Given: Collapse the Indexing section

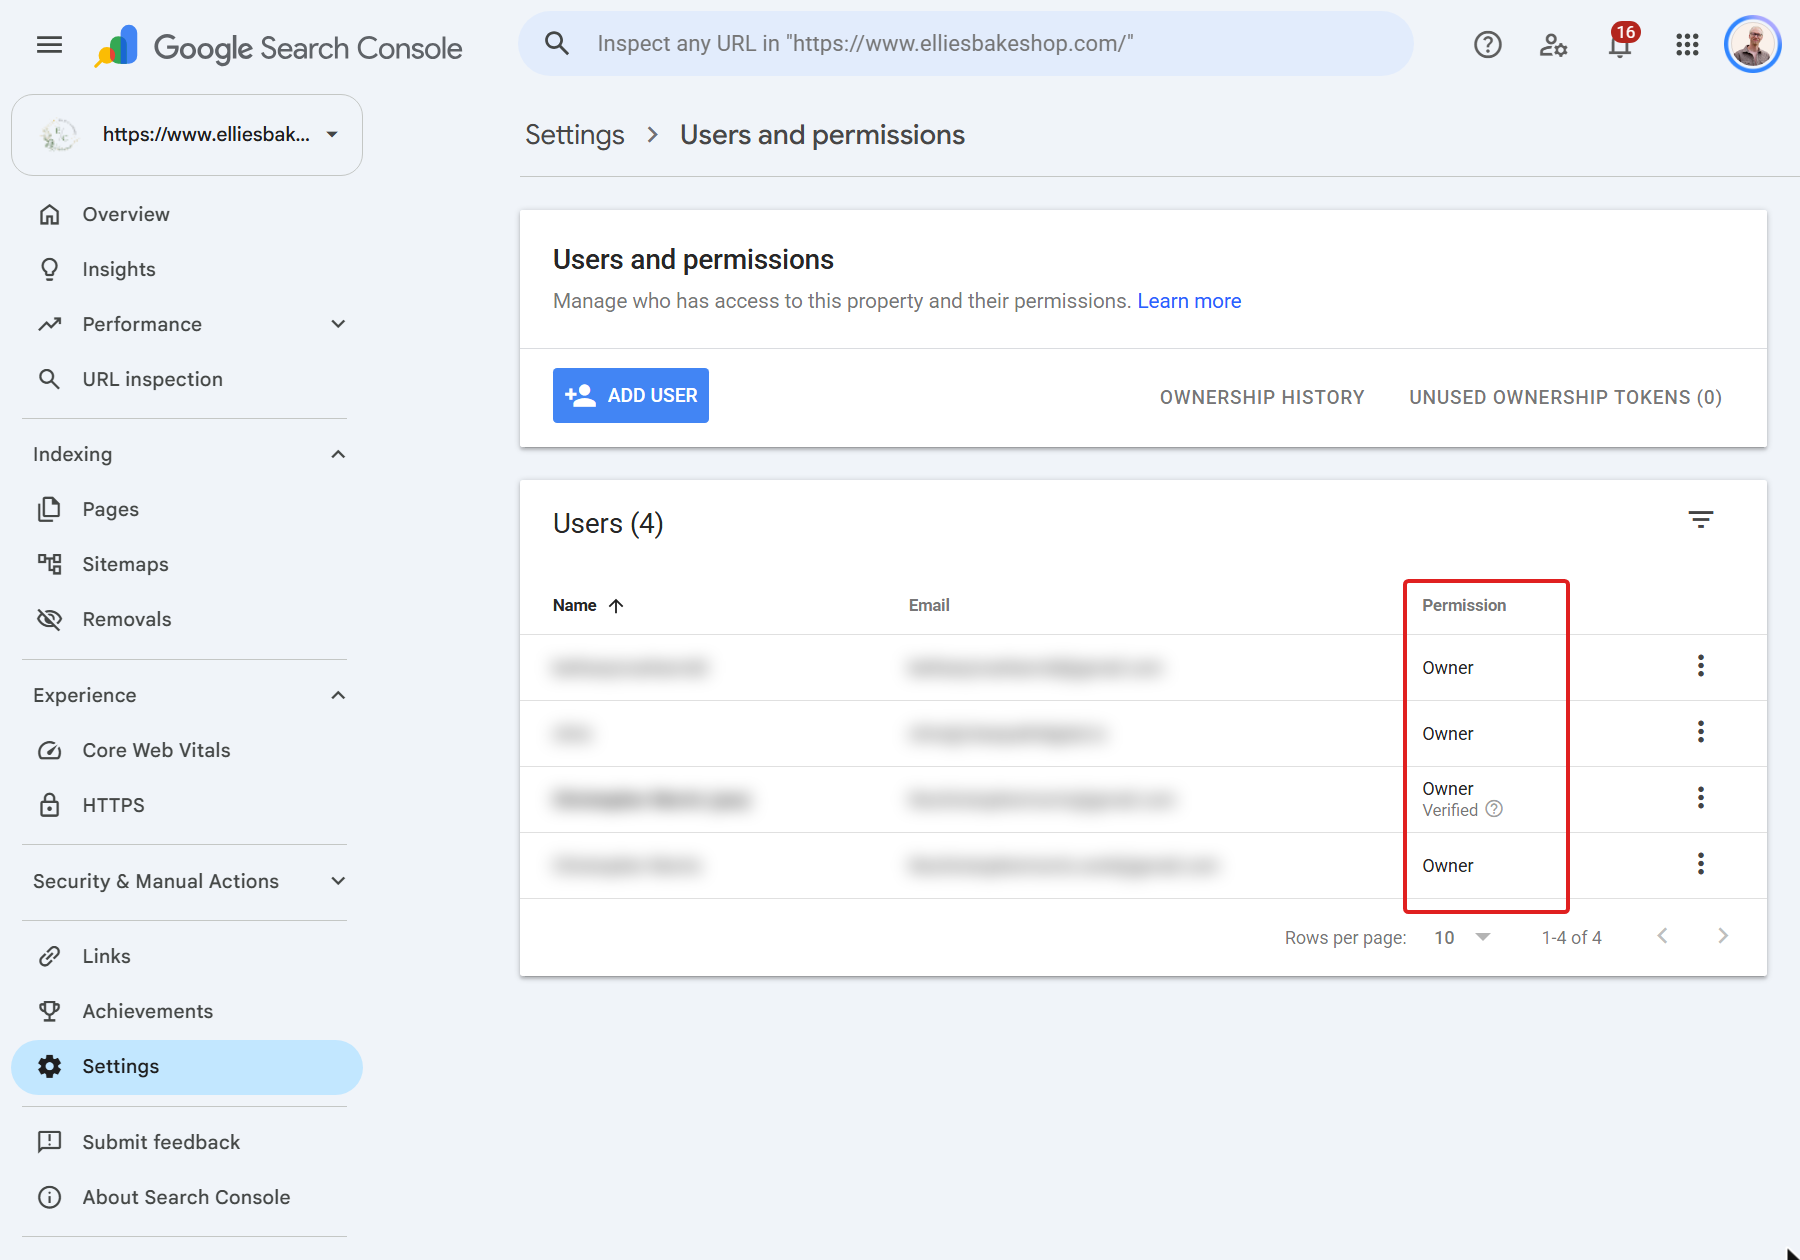Looking at the screenshot, I should coord(338,454).
